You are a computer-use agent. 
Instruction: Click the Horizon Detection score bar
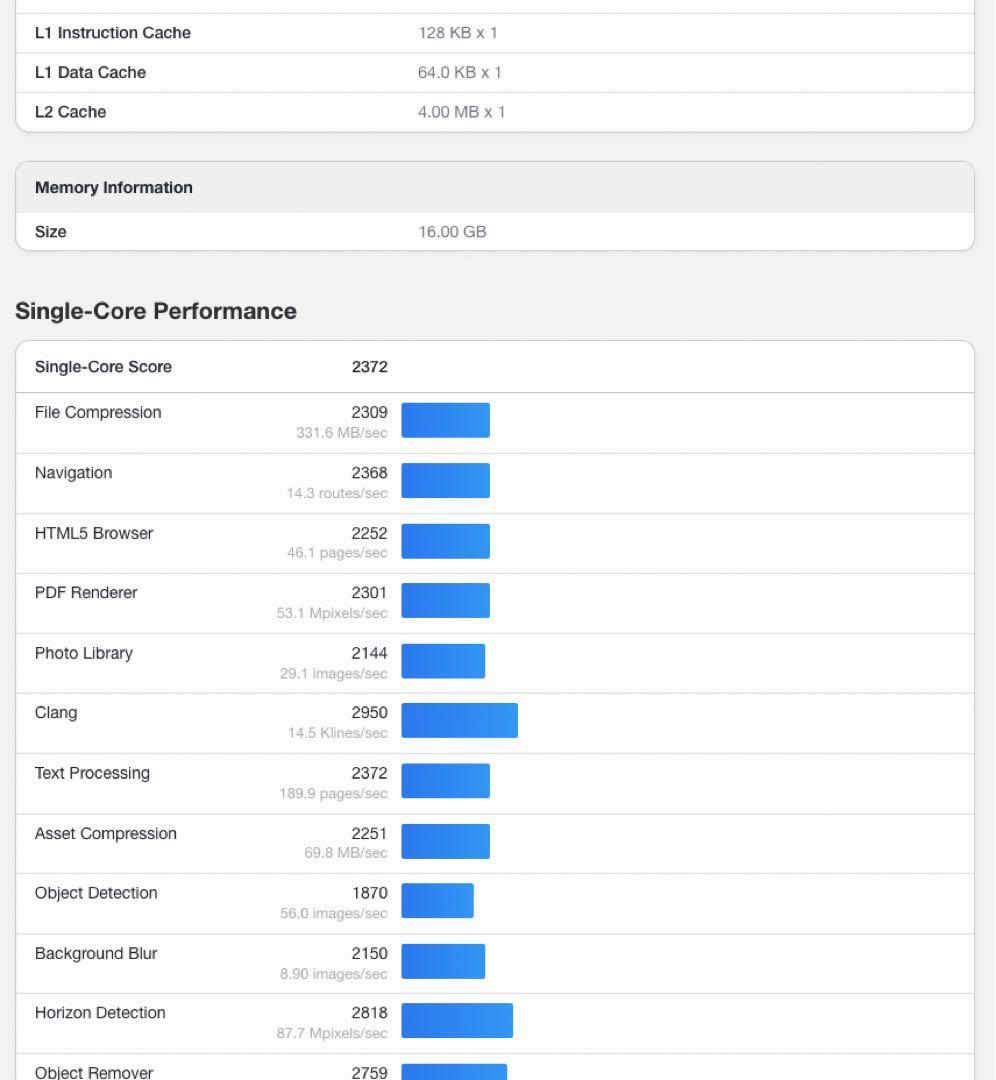[457, 1020]
